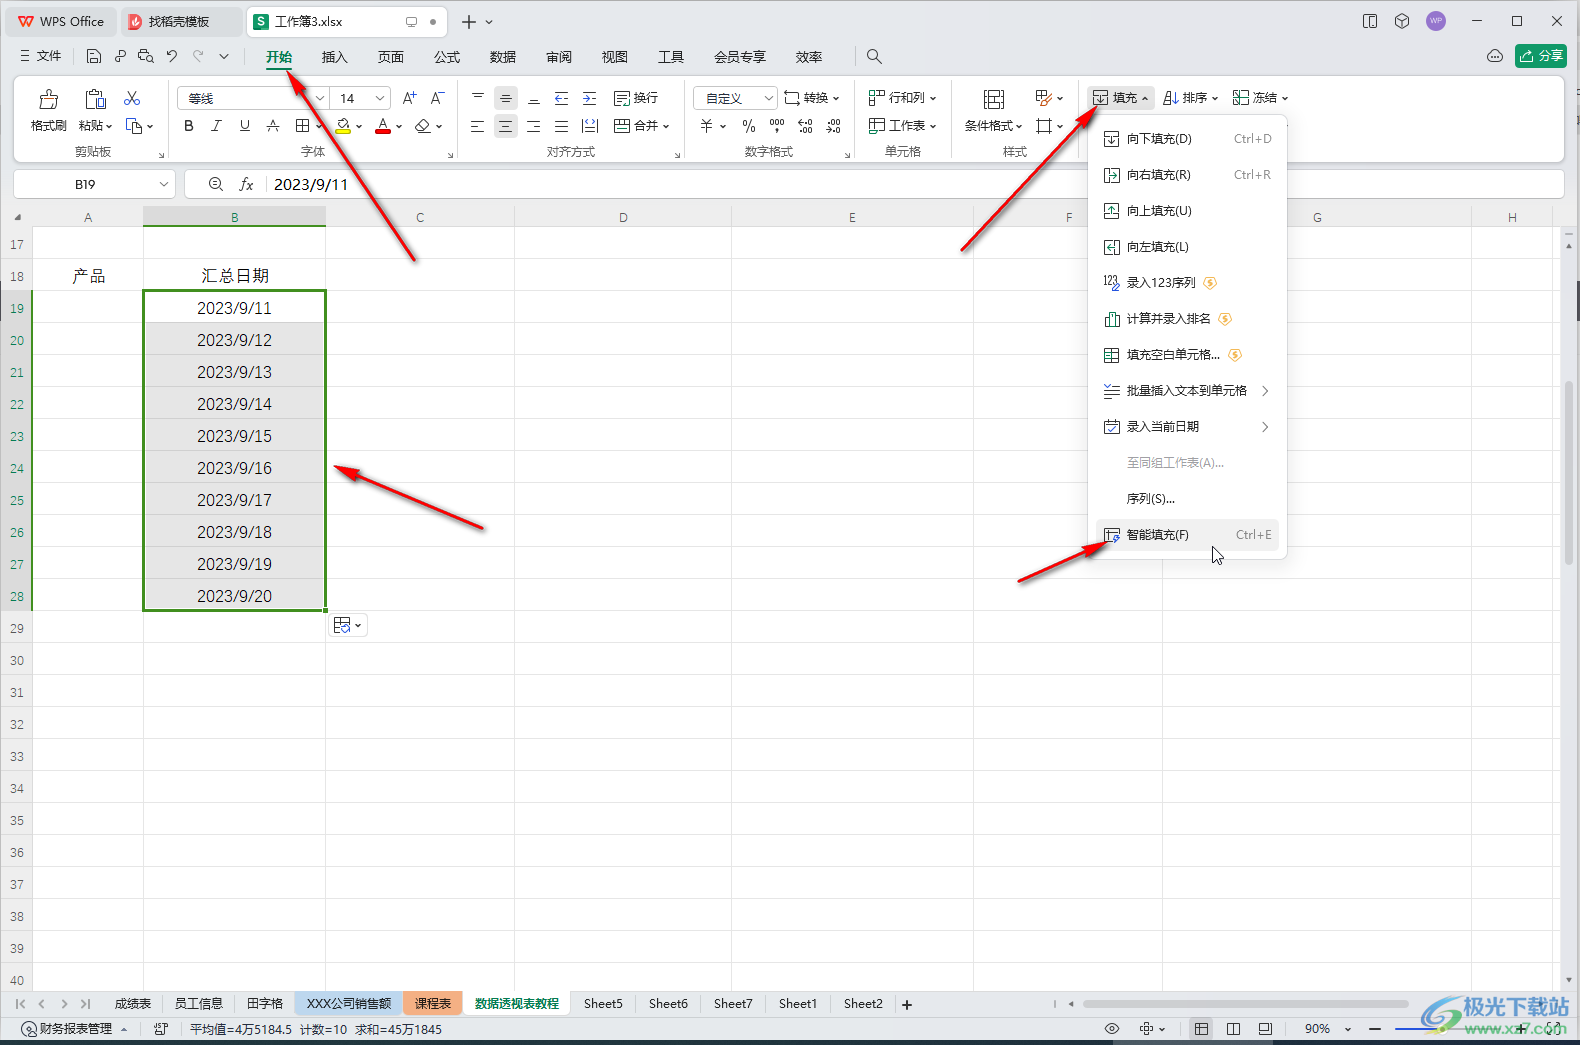
Task: Open the 合并 merge cells dropdown
Action: coord(641,126)
